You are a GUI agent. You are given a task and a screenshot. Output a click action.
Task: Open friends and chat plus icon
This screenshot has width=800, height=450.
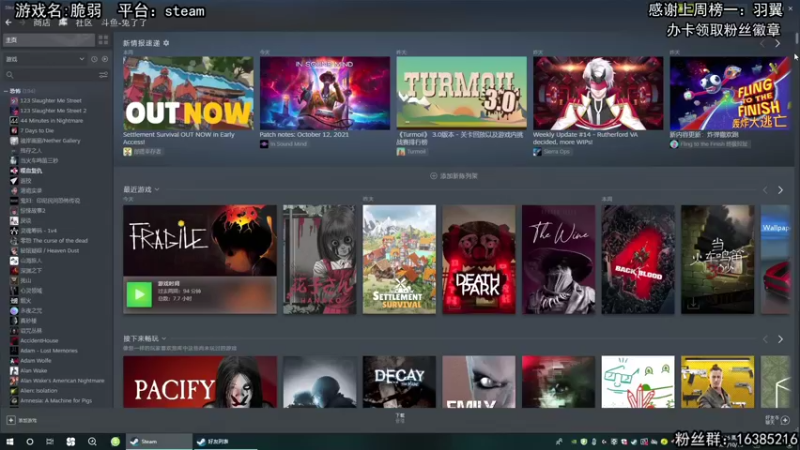coord(785,420)
